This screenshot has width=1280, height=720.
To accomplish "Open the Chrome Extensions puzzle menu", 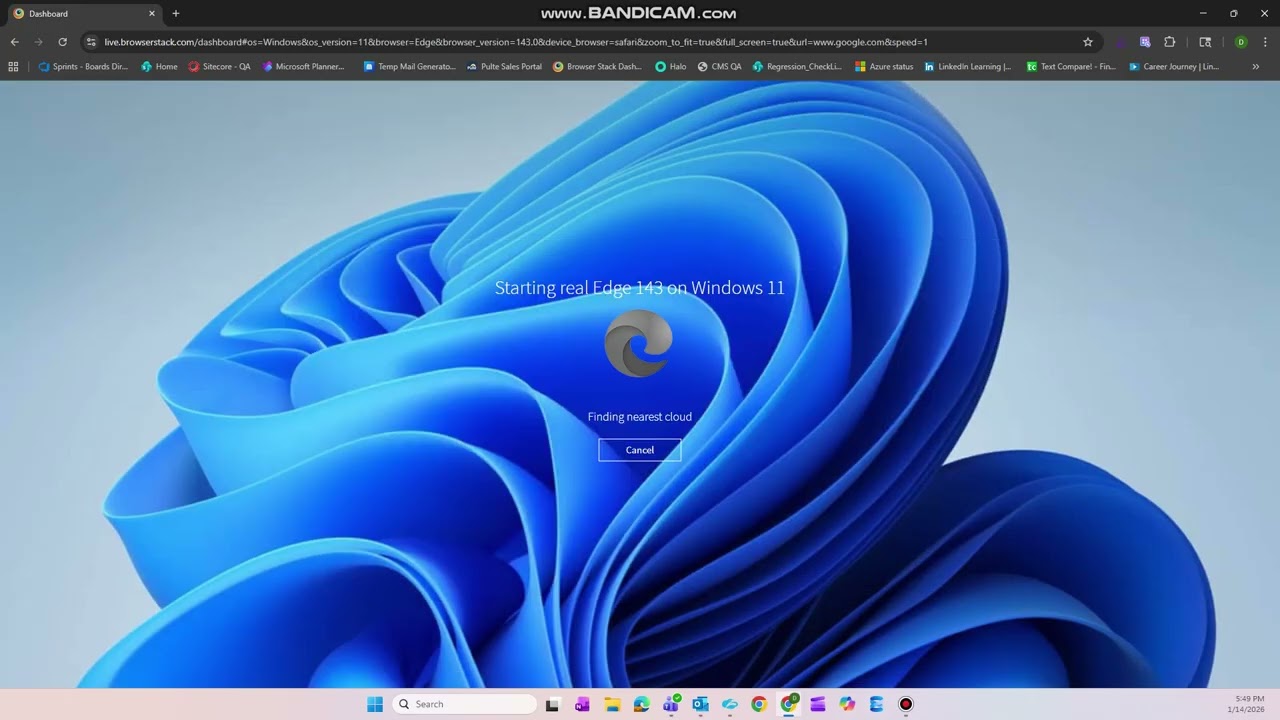I will tap(1169, 42).
